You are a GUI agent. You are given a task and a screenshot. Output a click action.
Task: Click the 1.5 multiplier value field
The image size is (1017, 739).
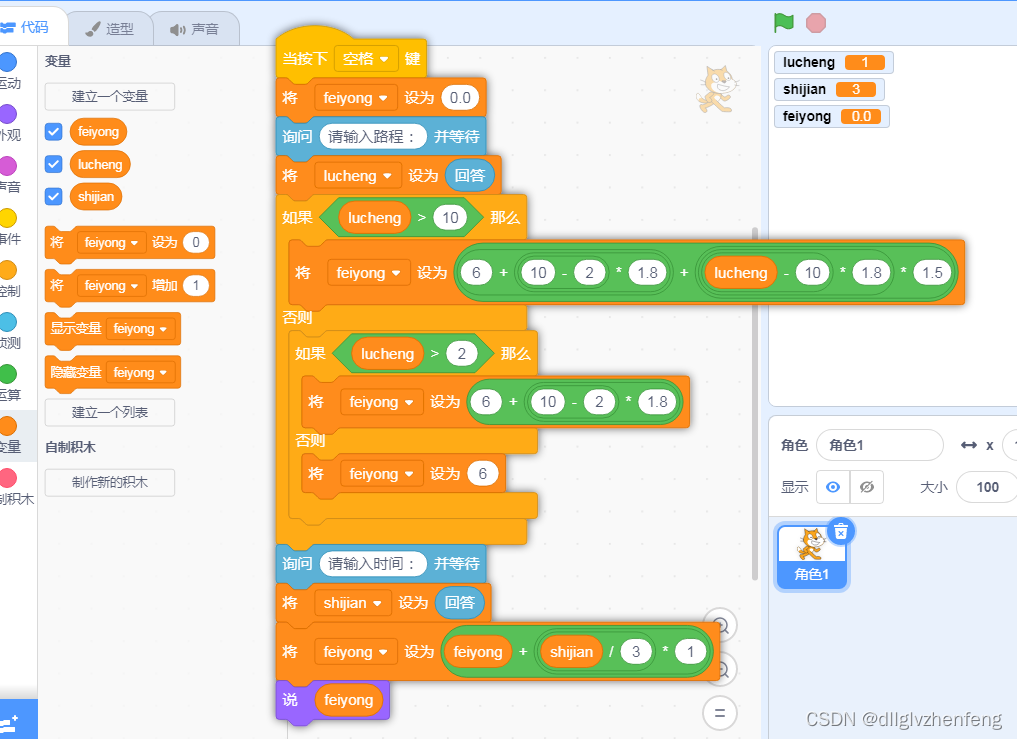coord(932,273)
